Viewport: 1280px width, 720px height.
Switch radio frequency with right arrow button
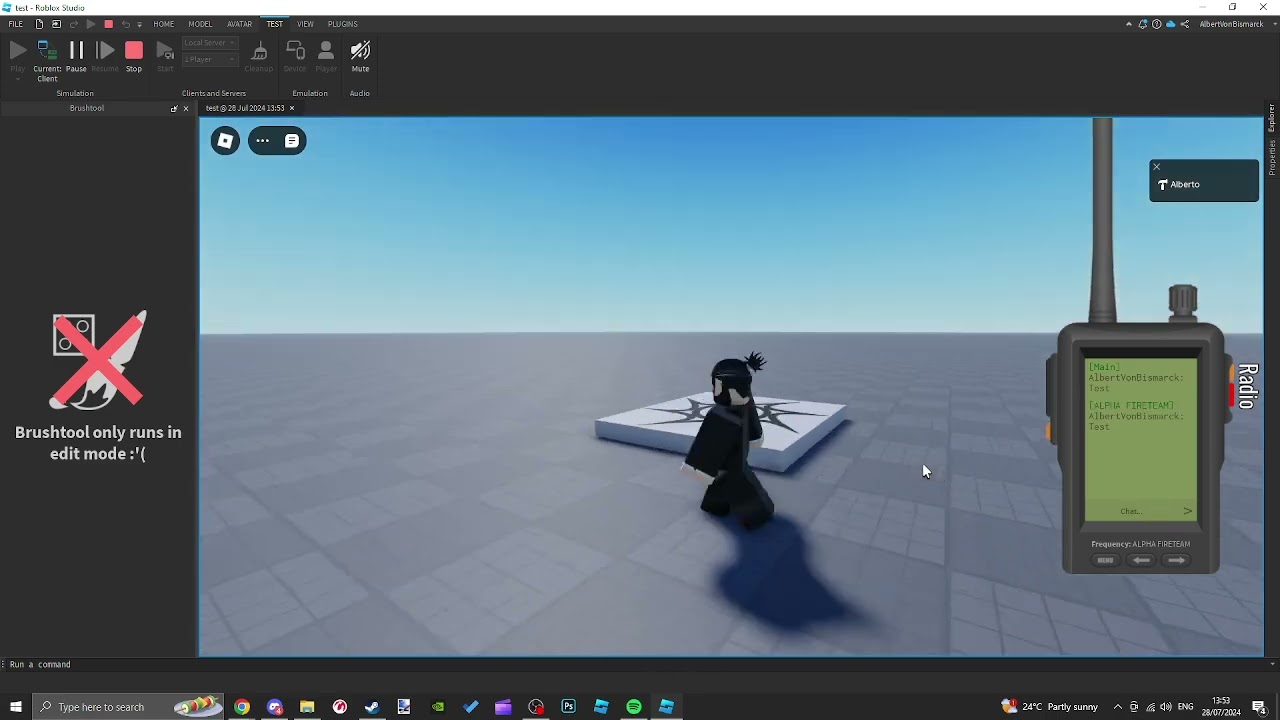pyautogui.click(x=1177, y=561)
